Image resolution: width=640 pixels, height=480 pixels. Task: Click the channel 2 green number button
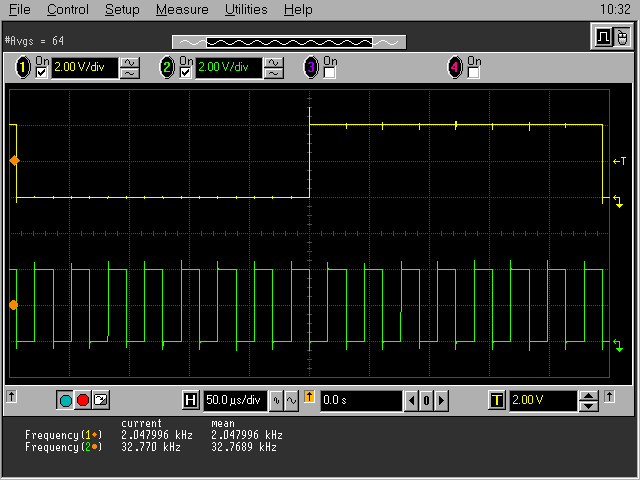(167, 68)
